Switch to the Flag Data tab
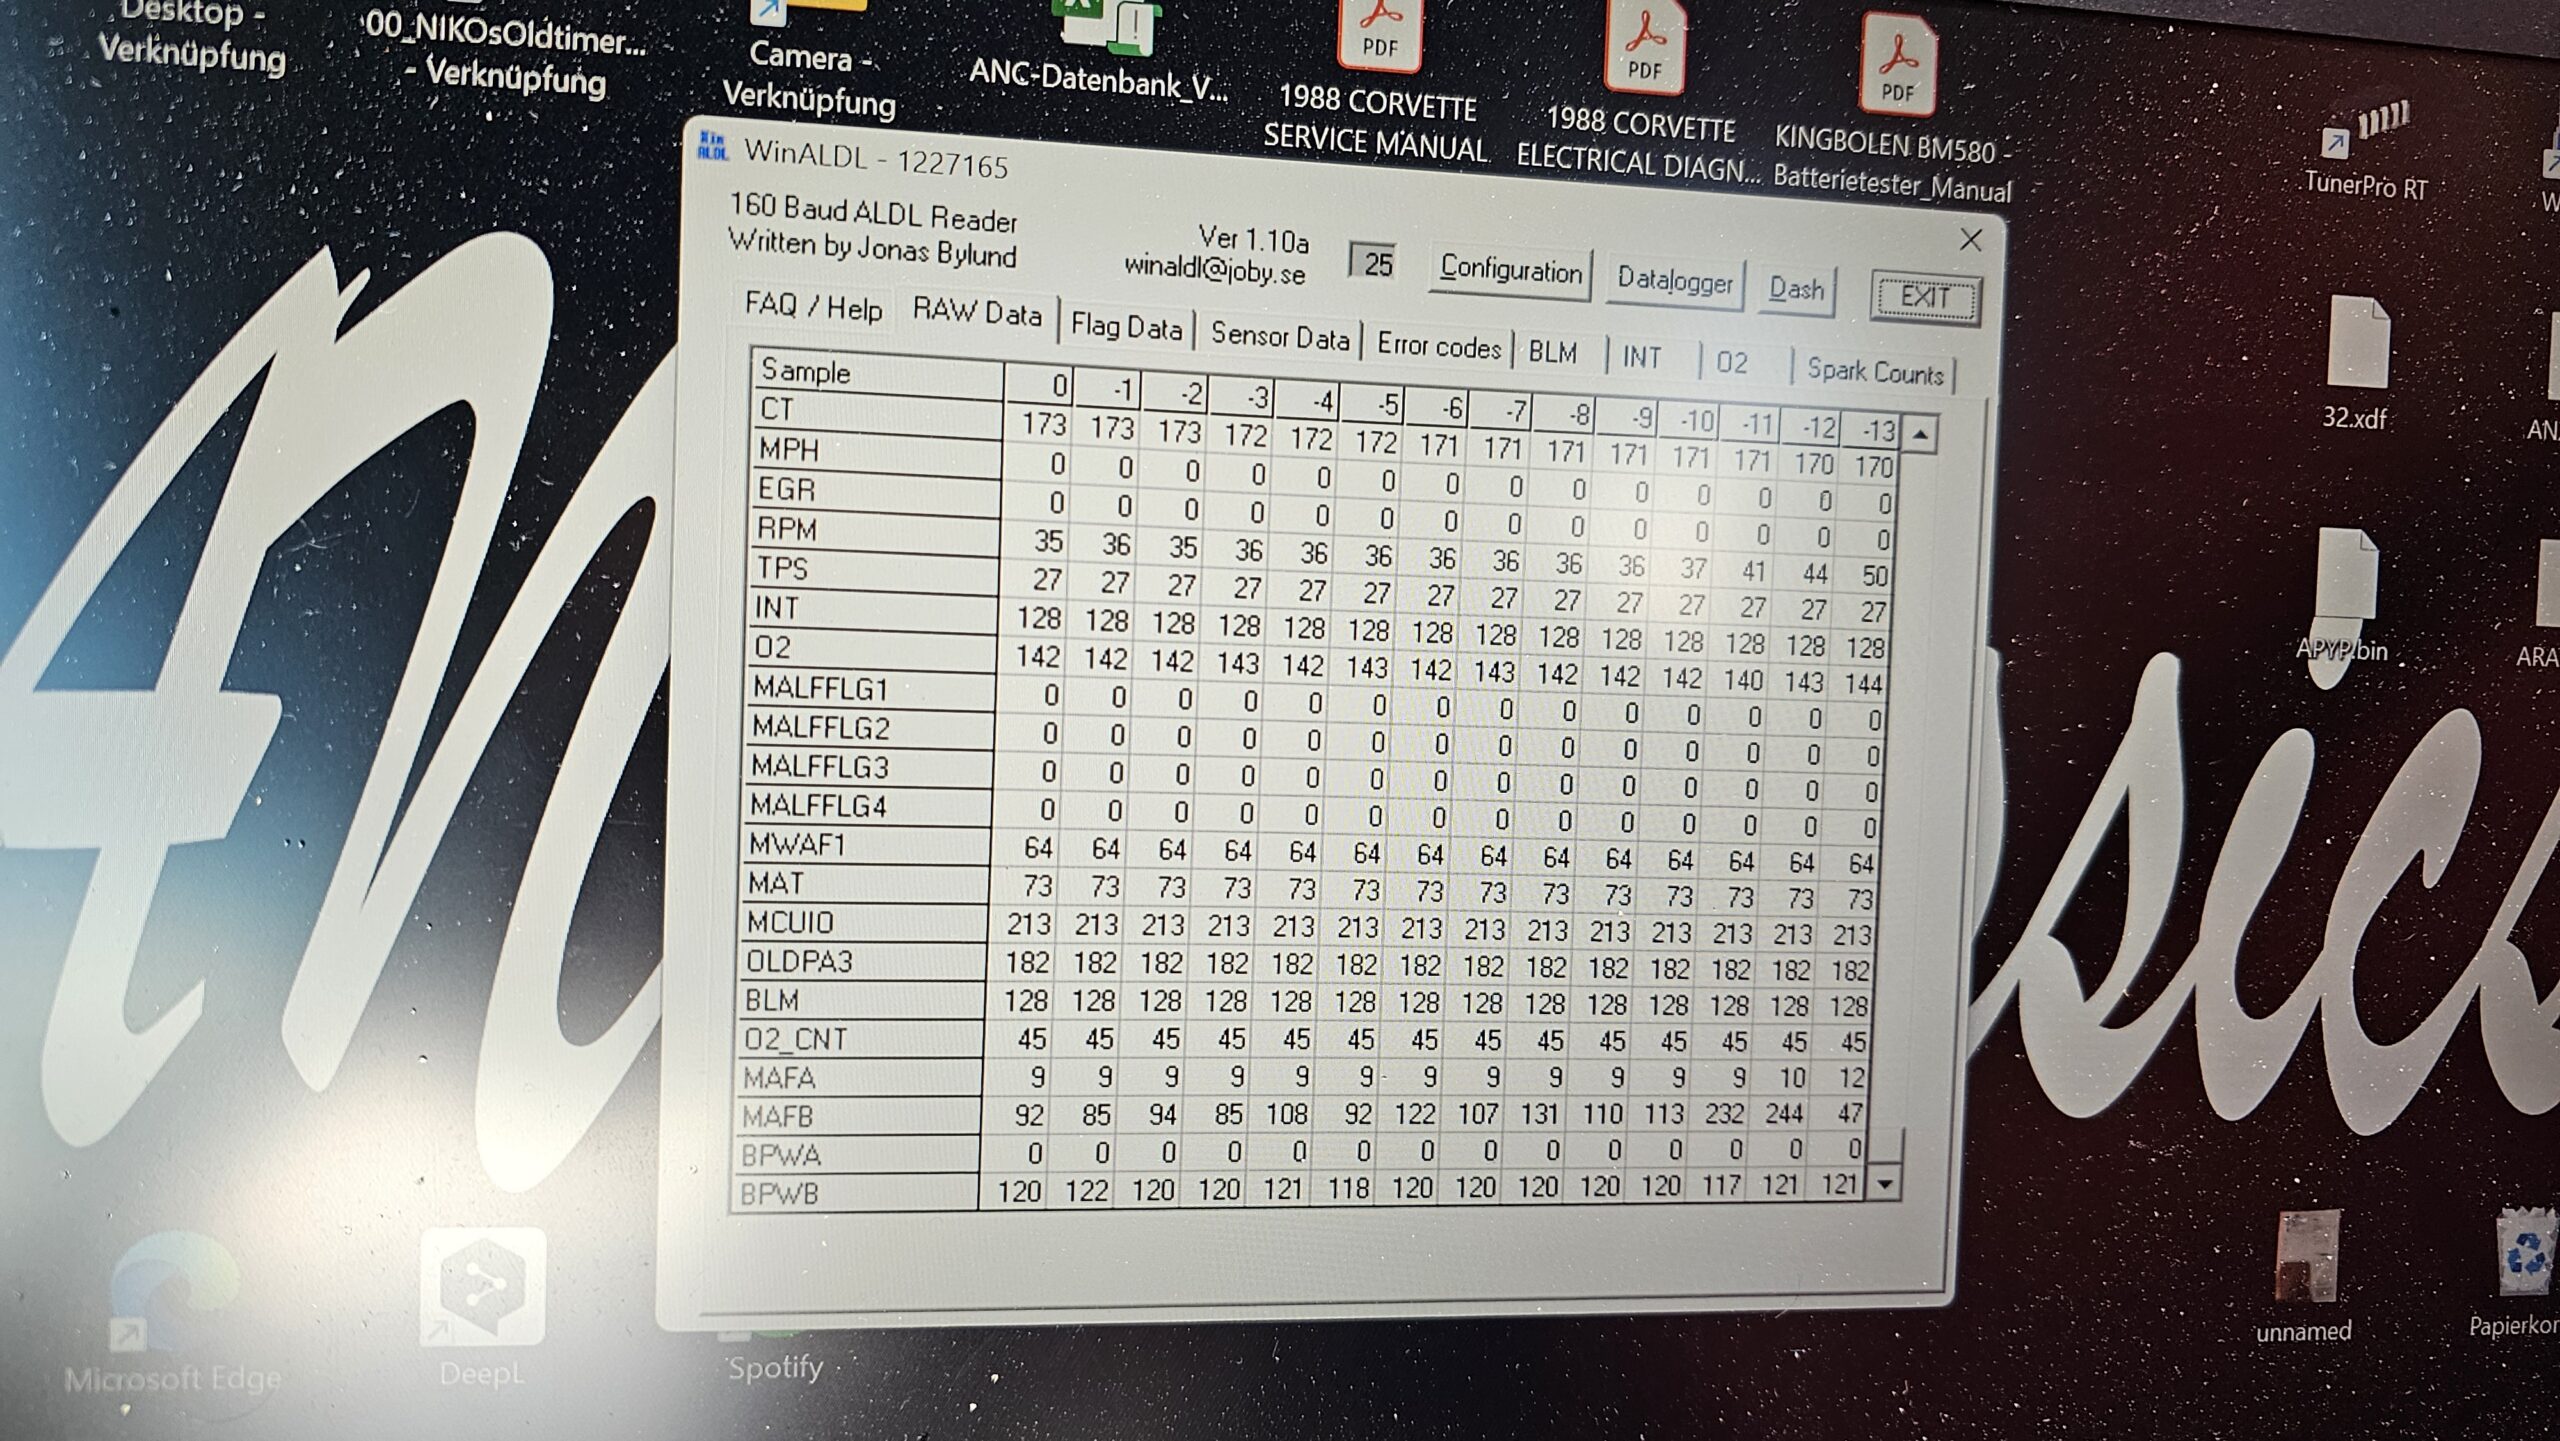This screenshot has height=1441, width=2560. [x=1126, y=326]
